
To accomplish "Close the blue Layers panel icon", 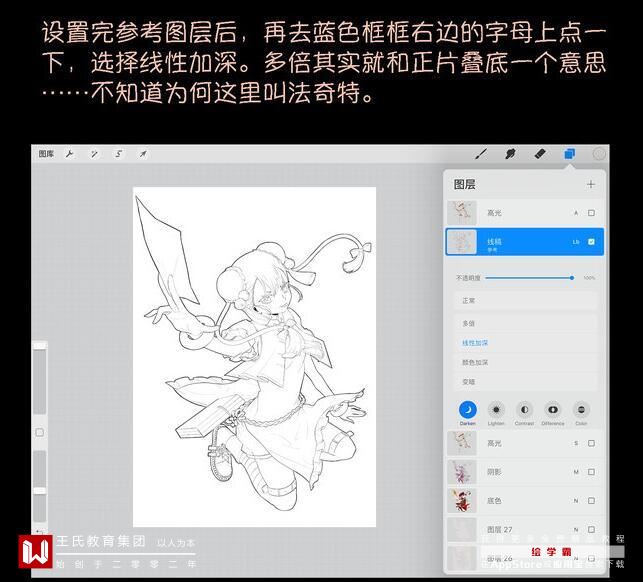I will click(x=570, y=154).
